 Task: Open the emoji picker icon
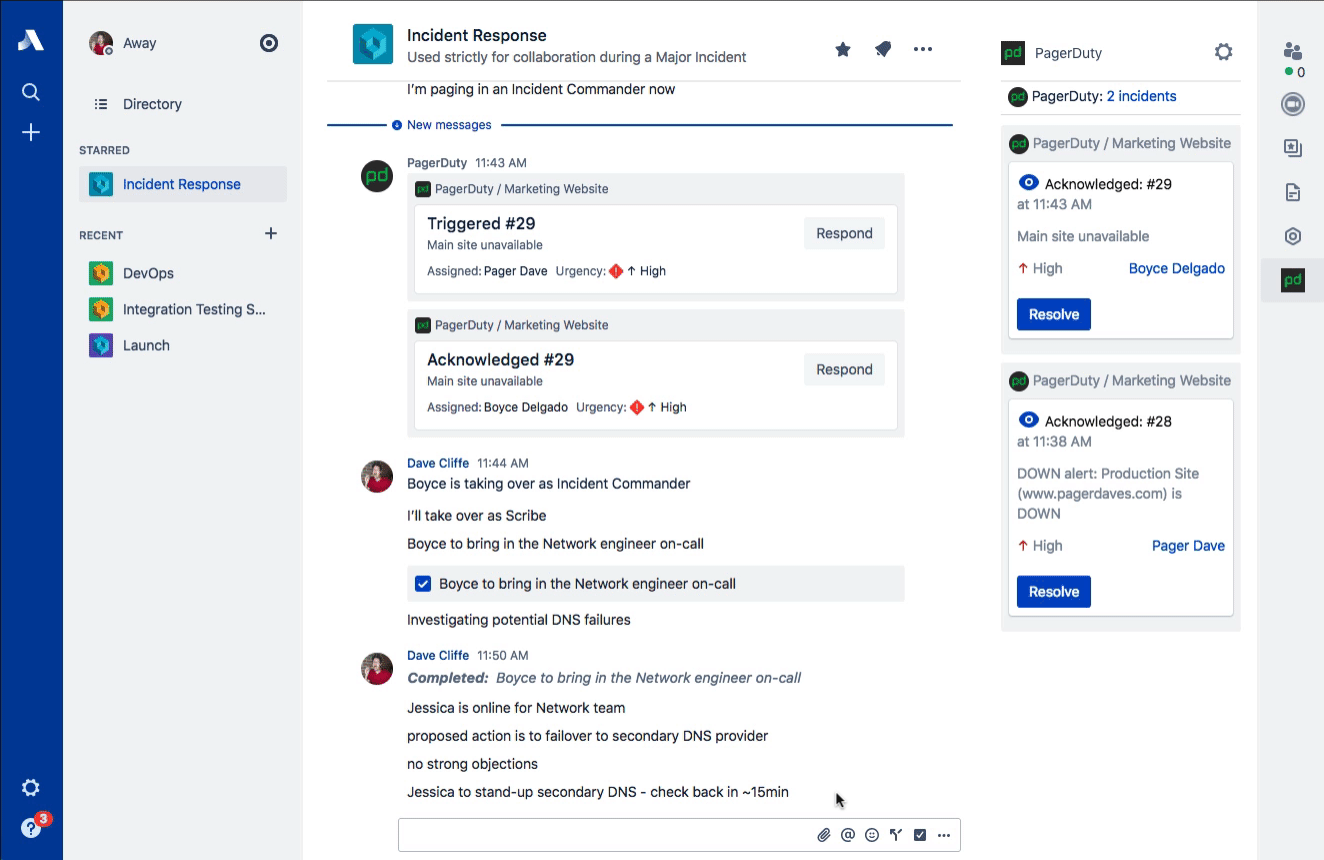872,835
